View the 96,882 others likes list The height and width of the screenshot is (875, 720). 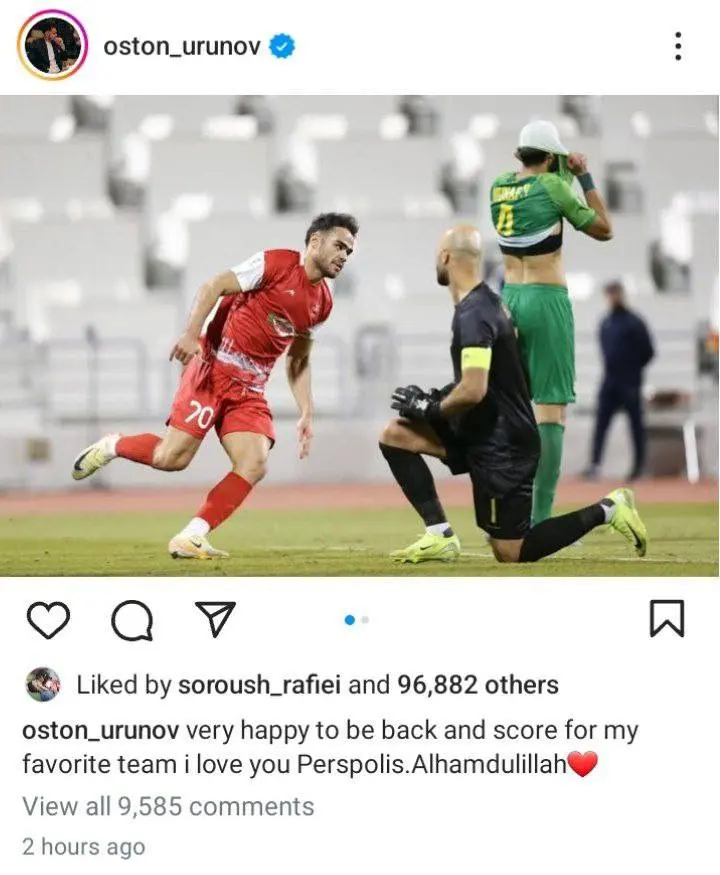tap(478, 685)
